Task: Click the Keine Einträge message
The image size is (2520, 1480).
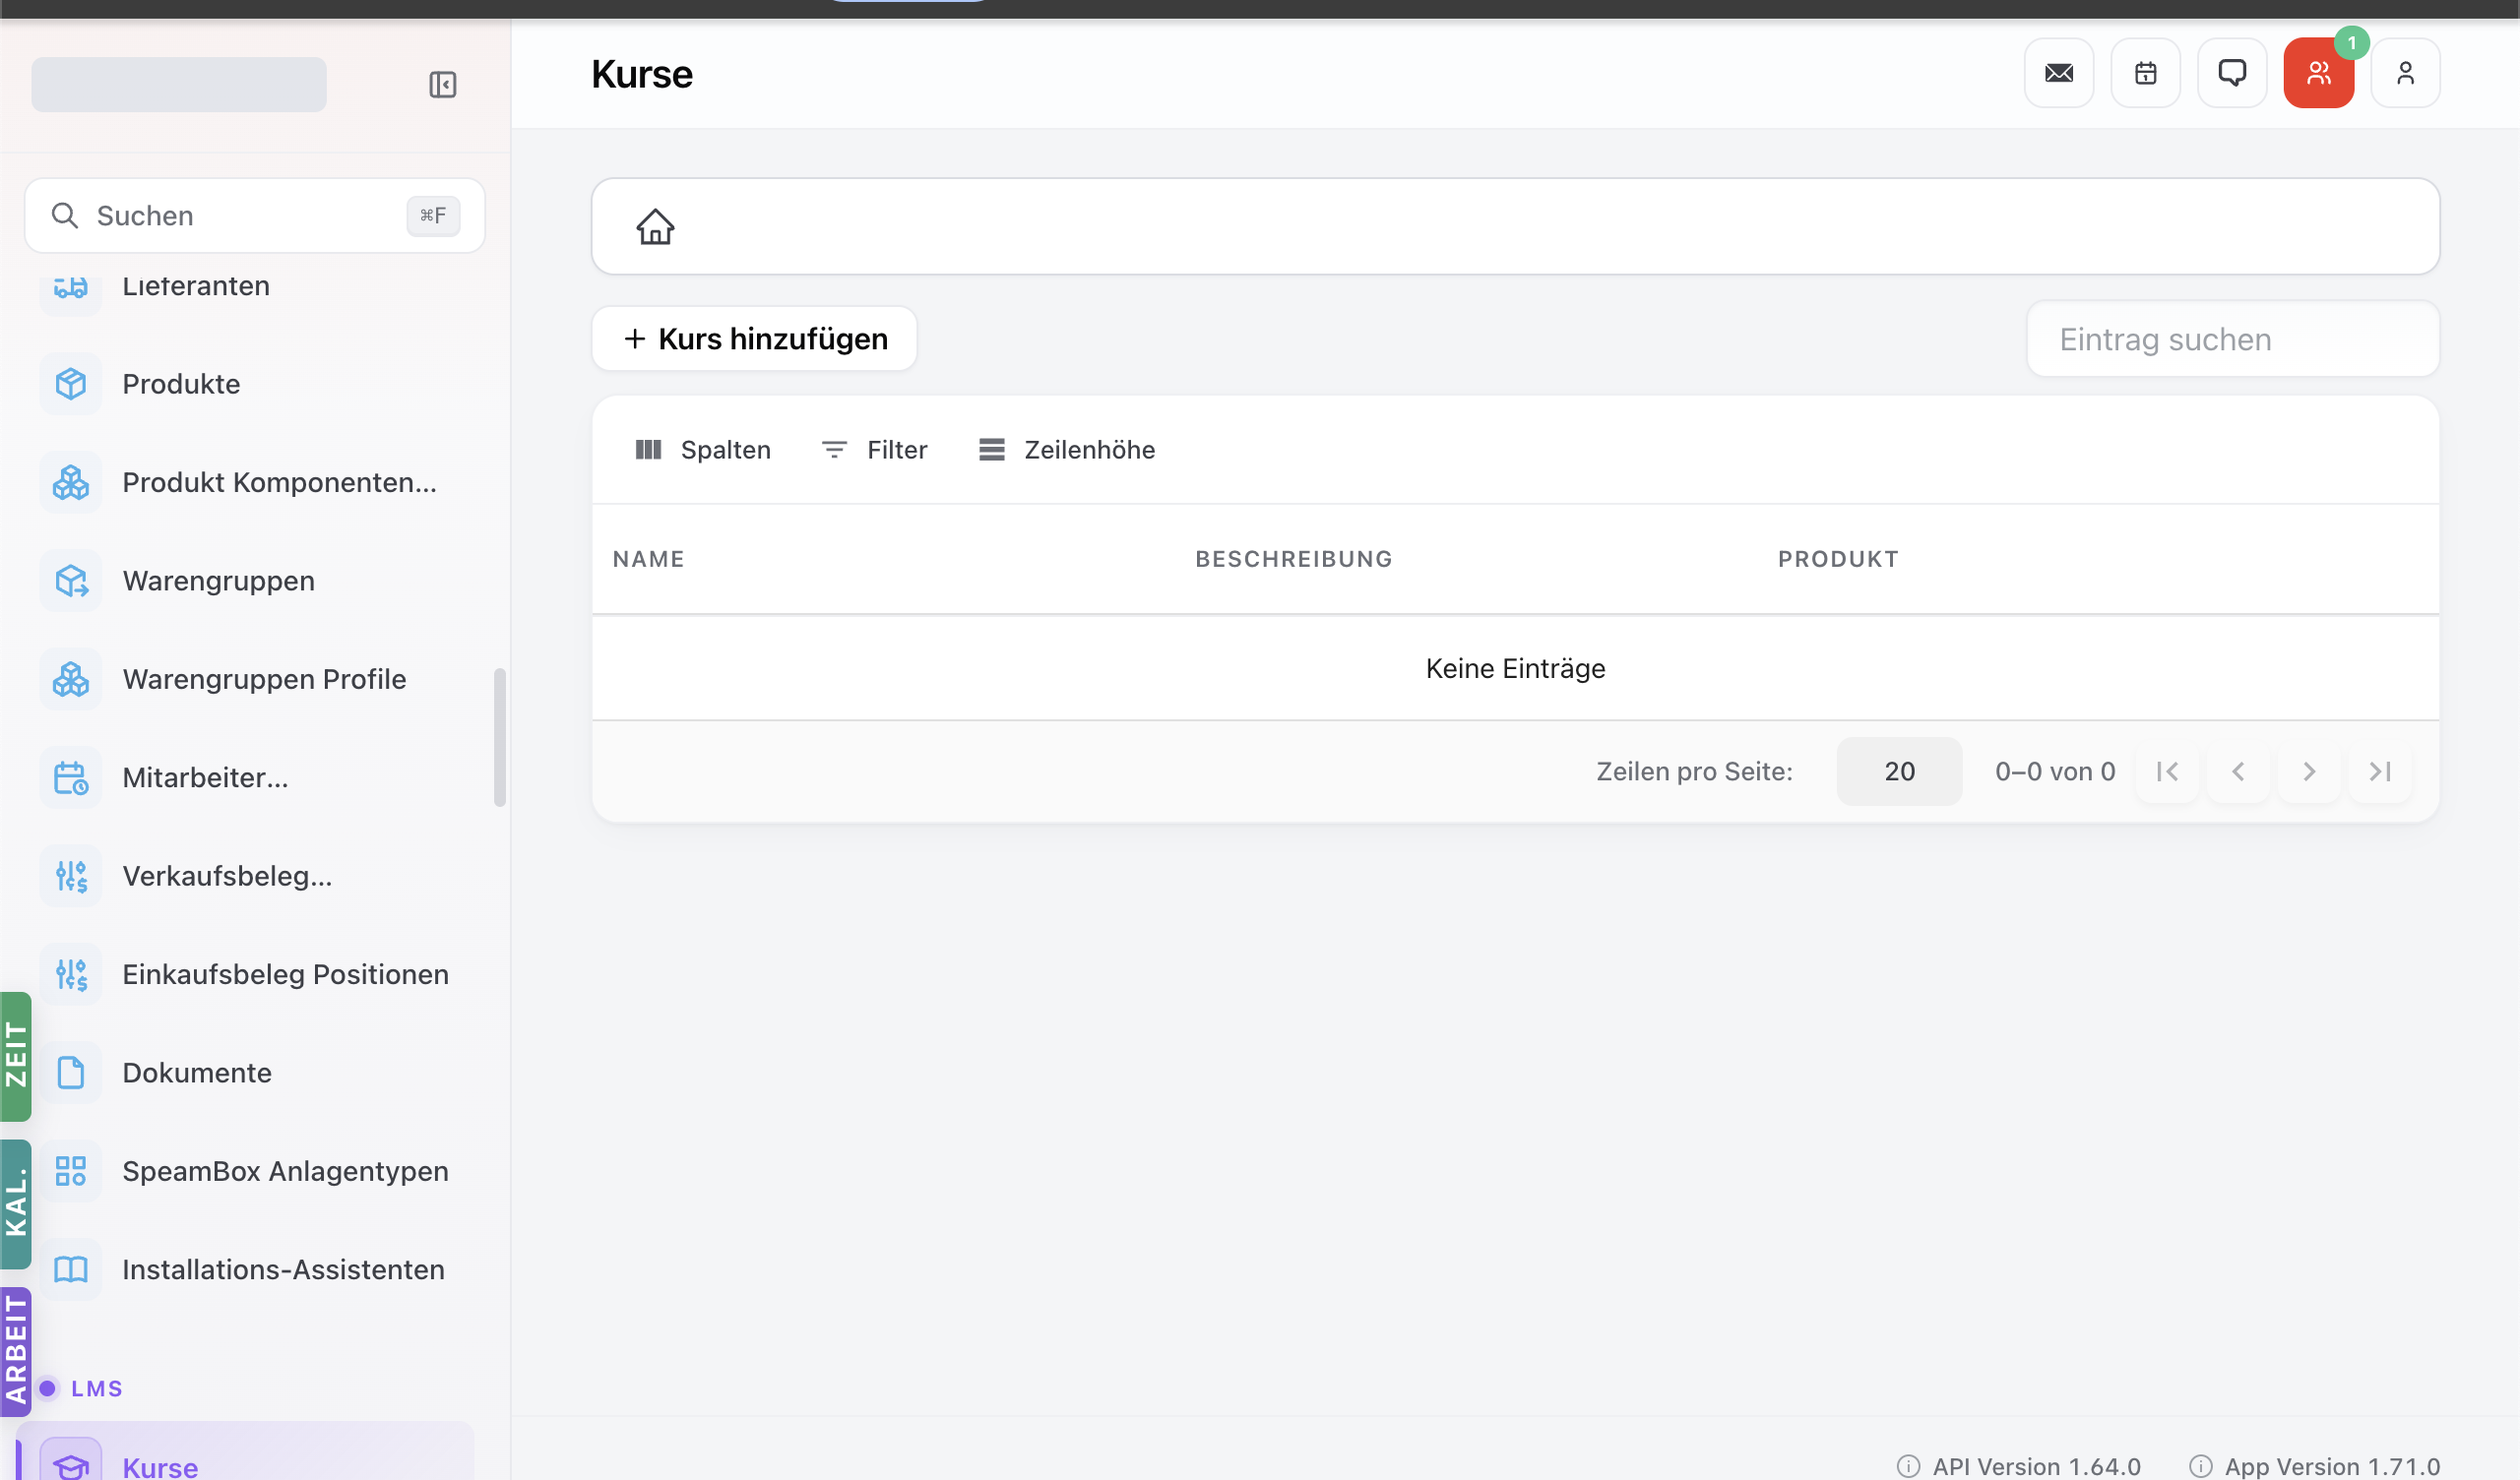Action: tap(1515, 668)
